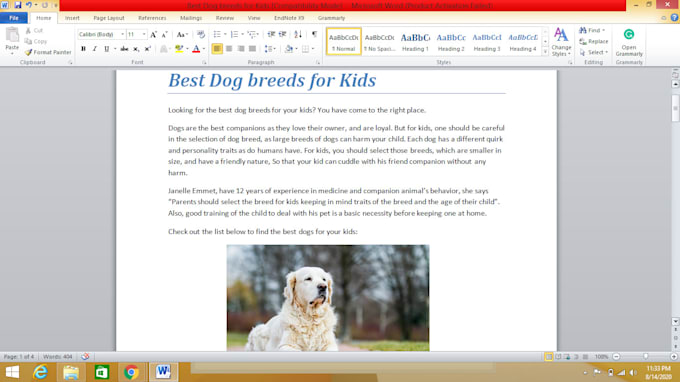
Task: Open the Change Case dropdown
Action: (182, 34)
